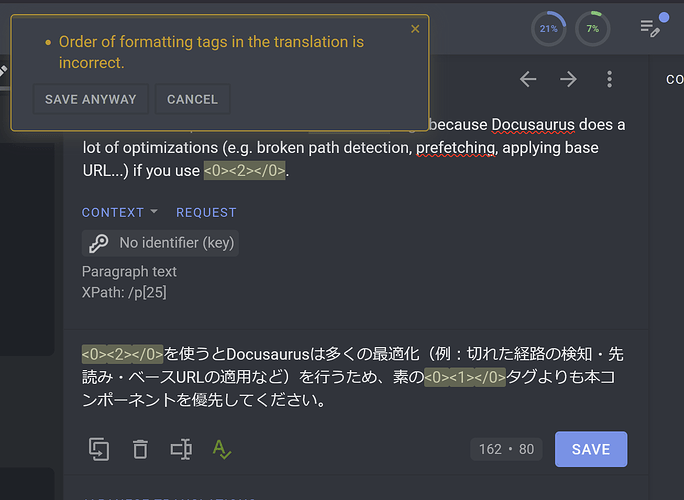
Task: Go to next string with right arrow
Action: click(x=568, y=79)
